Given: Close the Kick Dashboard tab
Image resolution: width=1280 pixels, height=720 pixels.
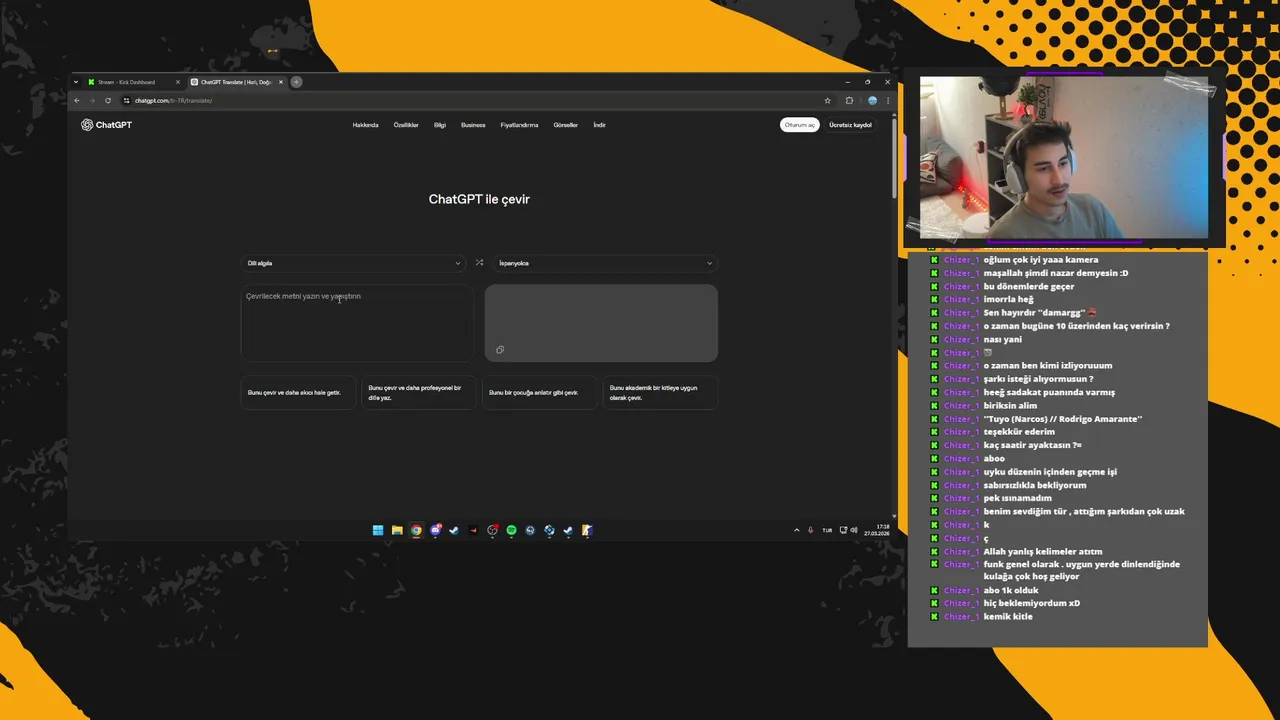Looking at the screenshot, I should tap(178, 82).
